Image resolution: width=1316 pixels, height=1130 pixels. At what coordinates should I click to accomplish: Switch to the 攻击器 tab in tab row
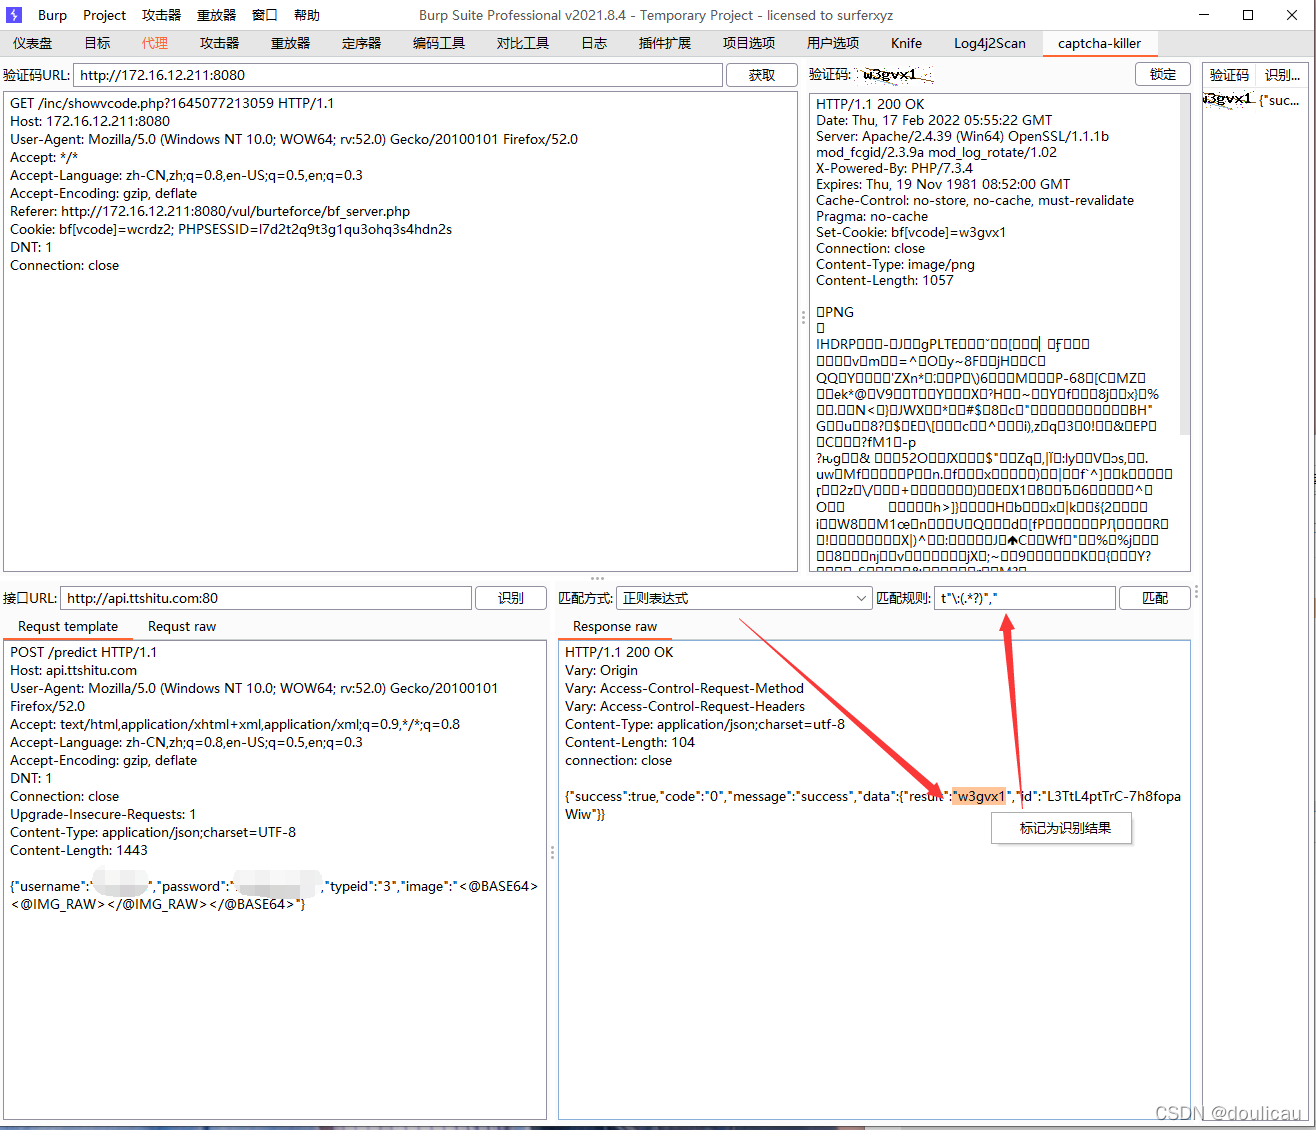[219, 43]
